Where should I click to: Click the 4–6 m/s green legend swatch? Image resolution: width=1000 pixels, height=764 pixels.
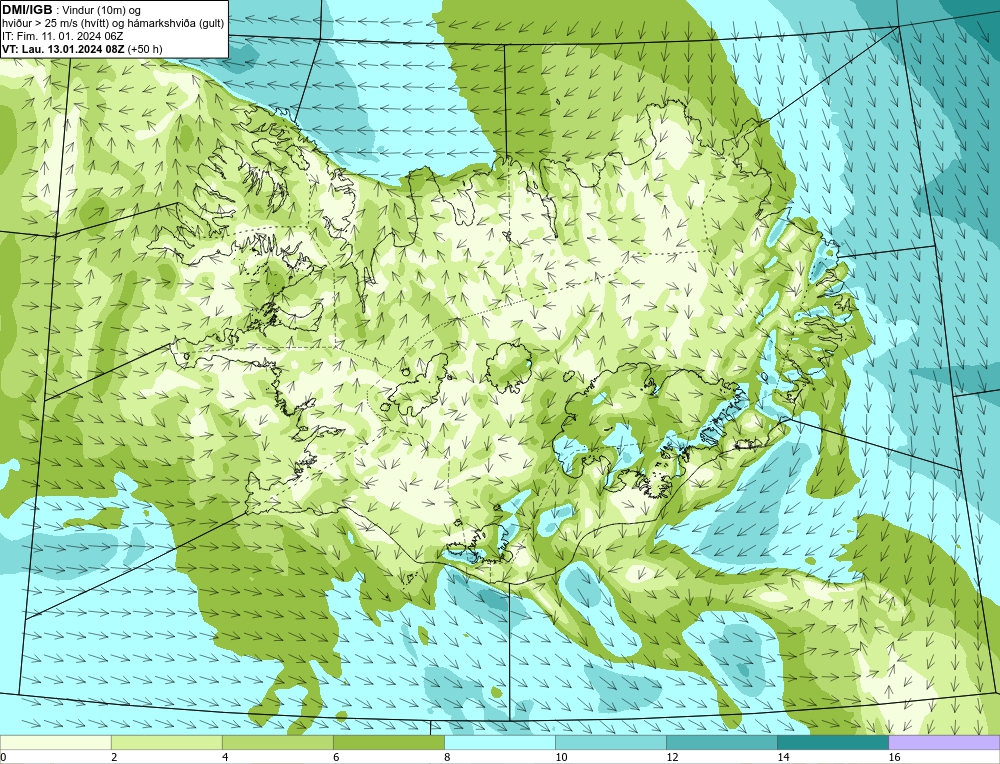pyautogui.click(x=277, y=742)
